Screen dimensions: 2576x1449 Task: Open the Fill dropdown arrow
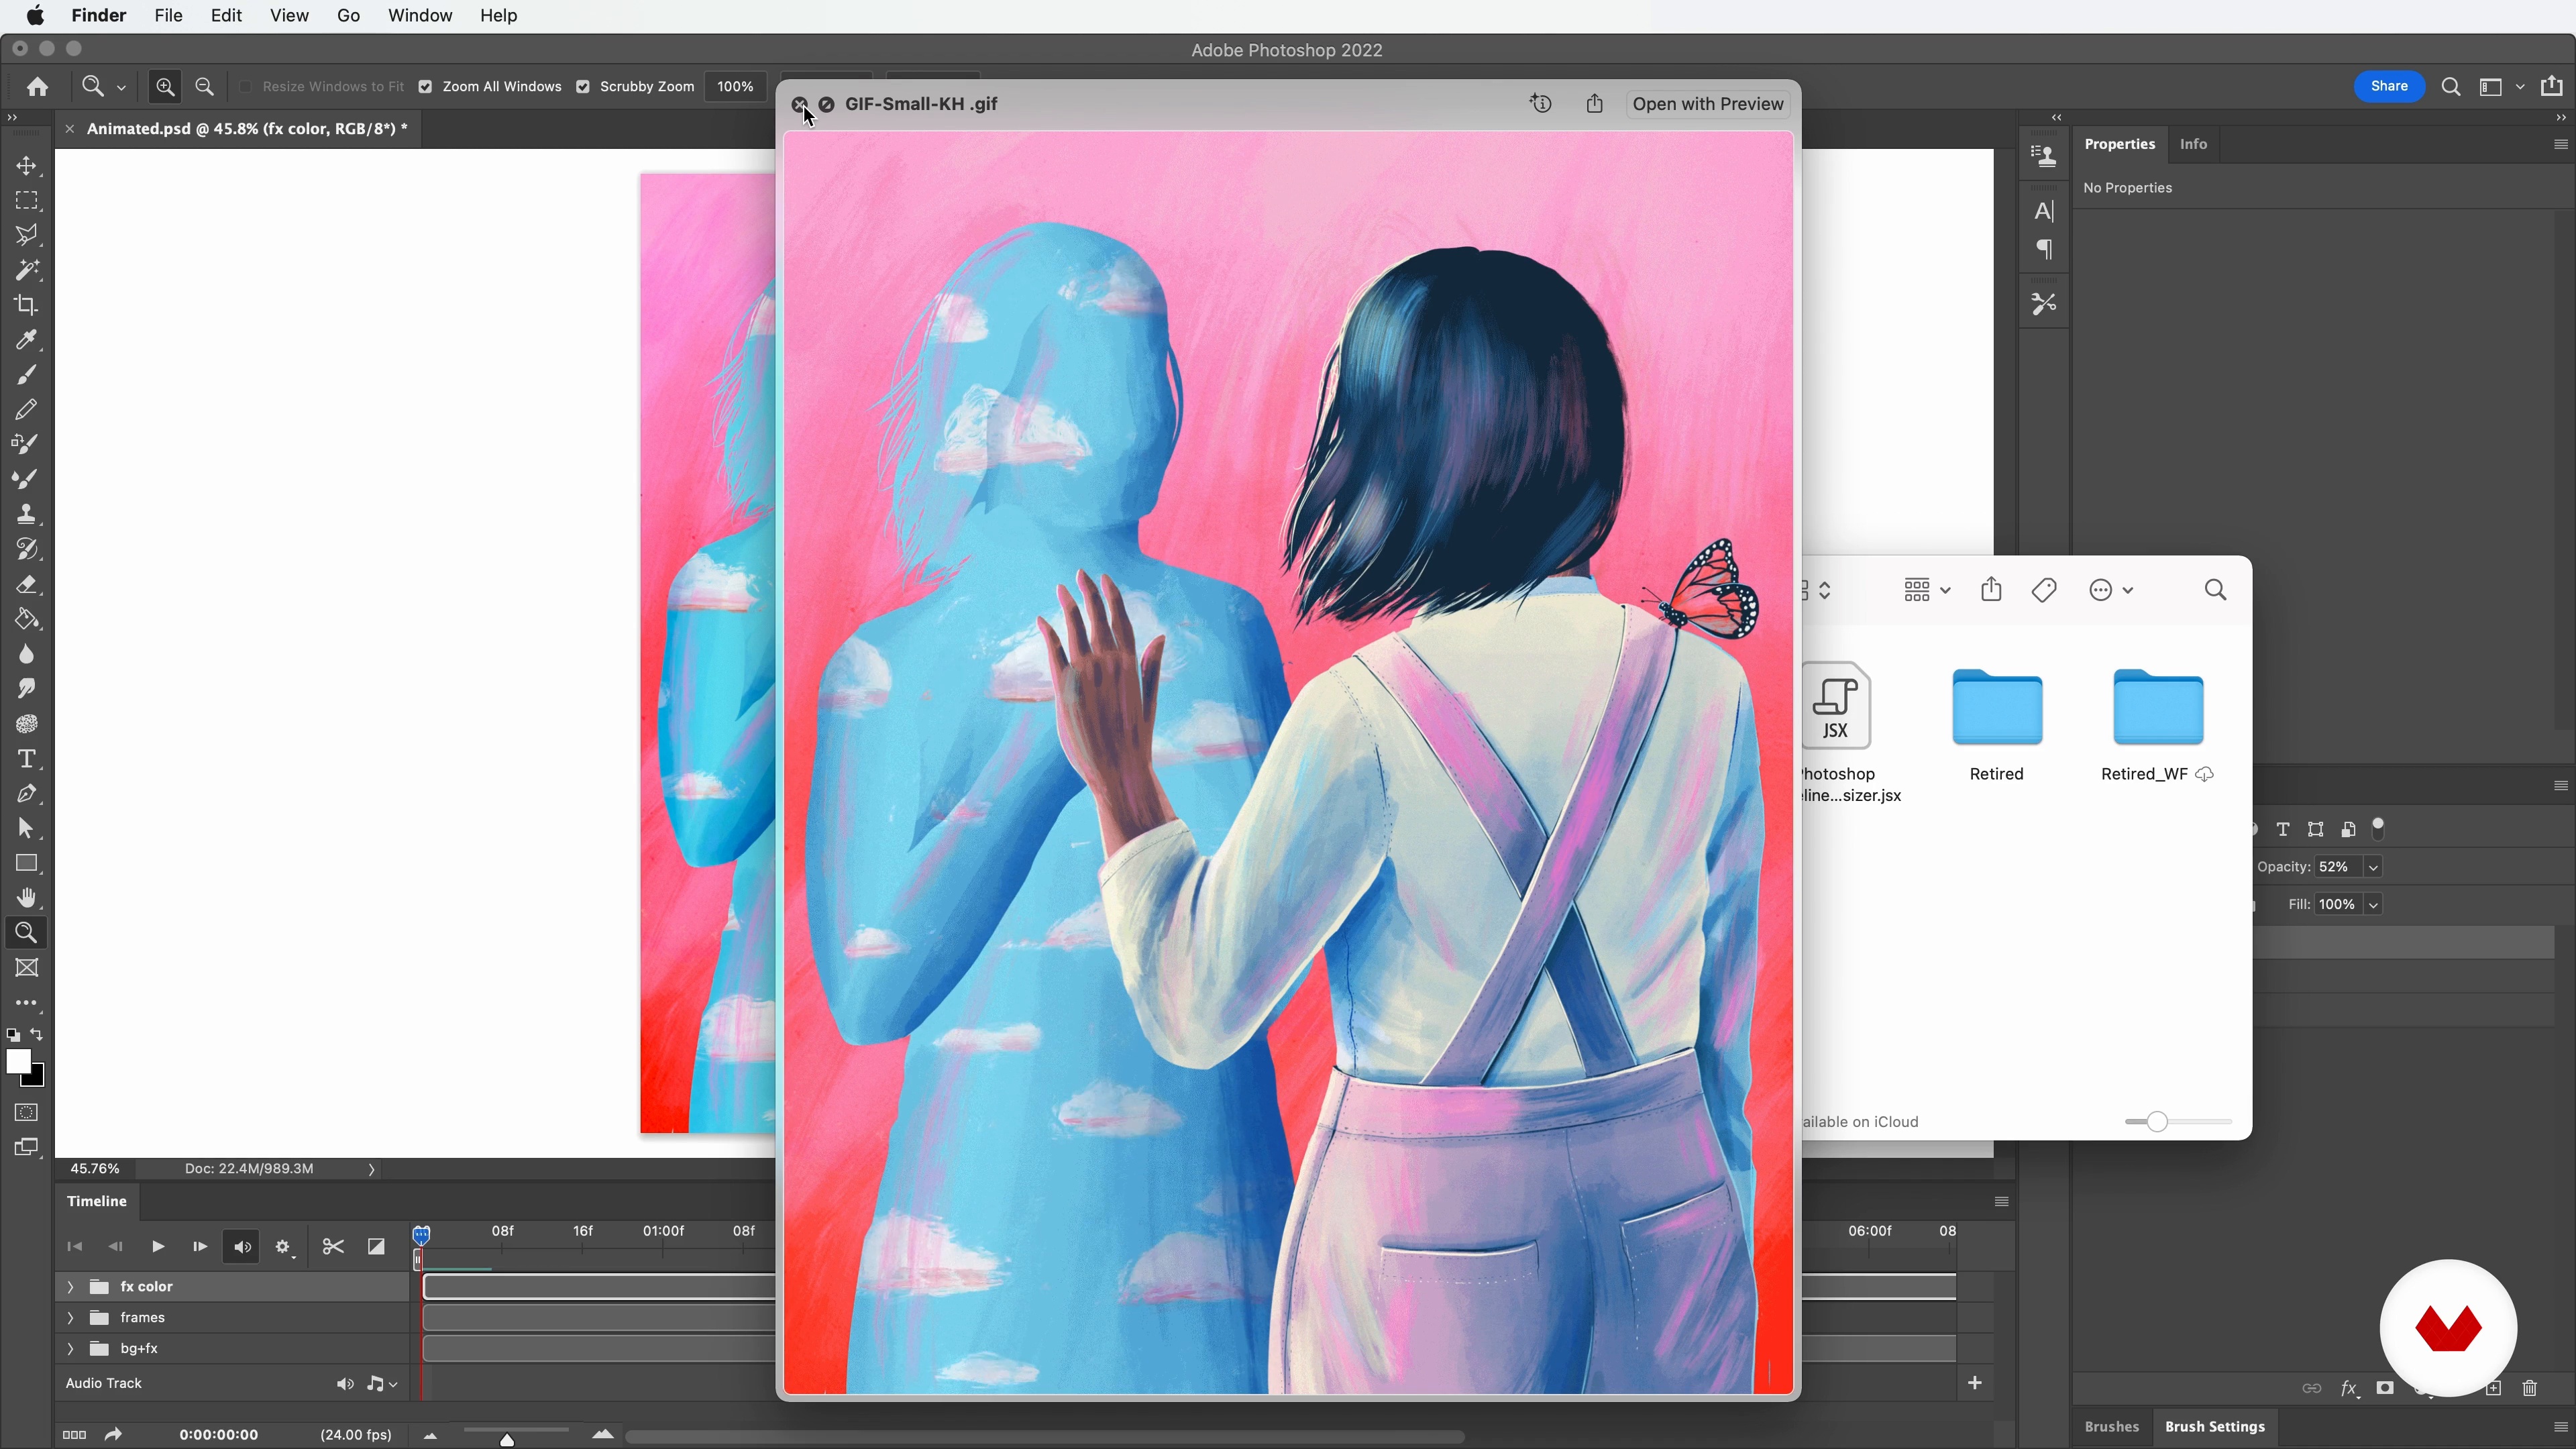point(2373,905)
